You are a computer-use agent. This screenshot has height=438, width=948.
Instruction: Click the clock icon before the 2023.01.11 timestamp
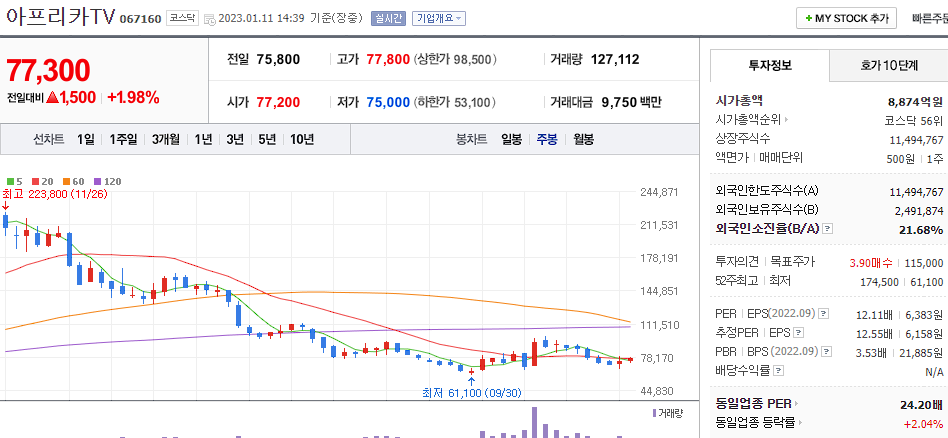click(x=210, y=19)
